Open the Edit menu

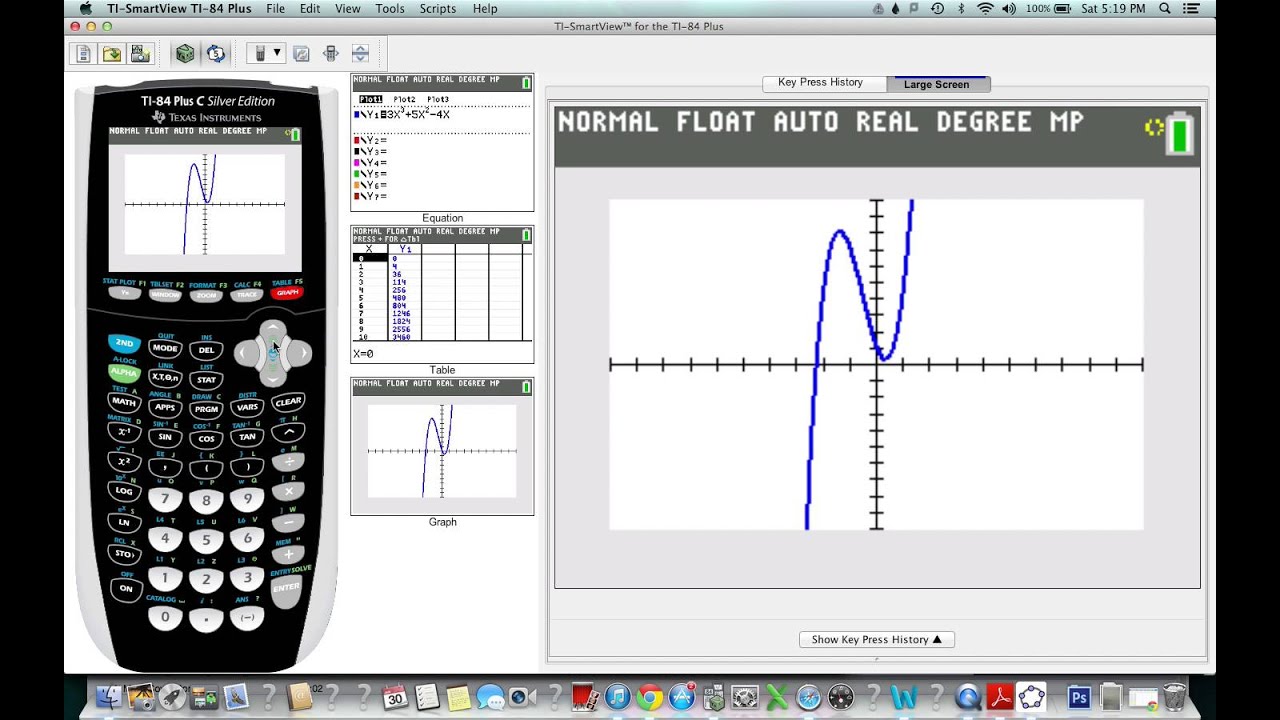(310, 9)
